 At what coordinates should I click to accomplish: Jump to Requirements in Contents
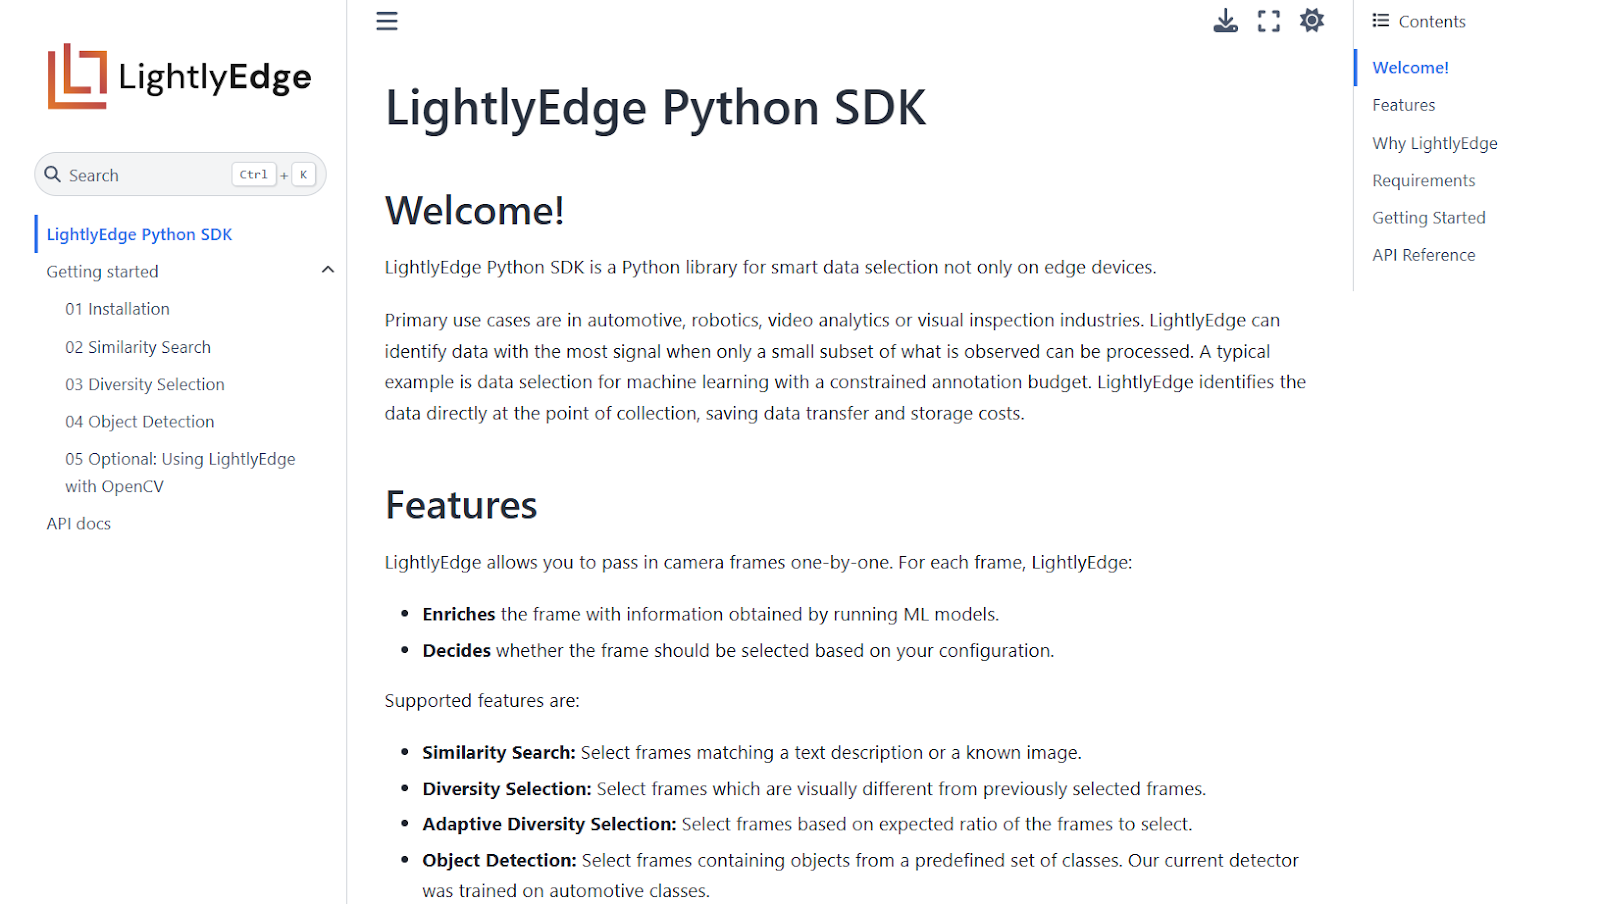pos(1423,180)
